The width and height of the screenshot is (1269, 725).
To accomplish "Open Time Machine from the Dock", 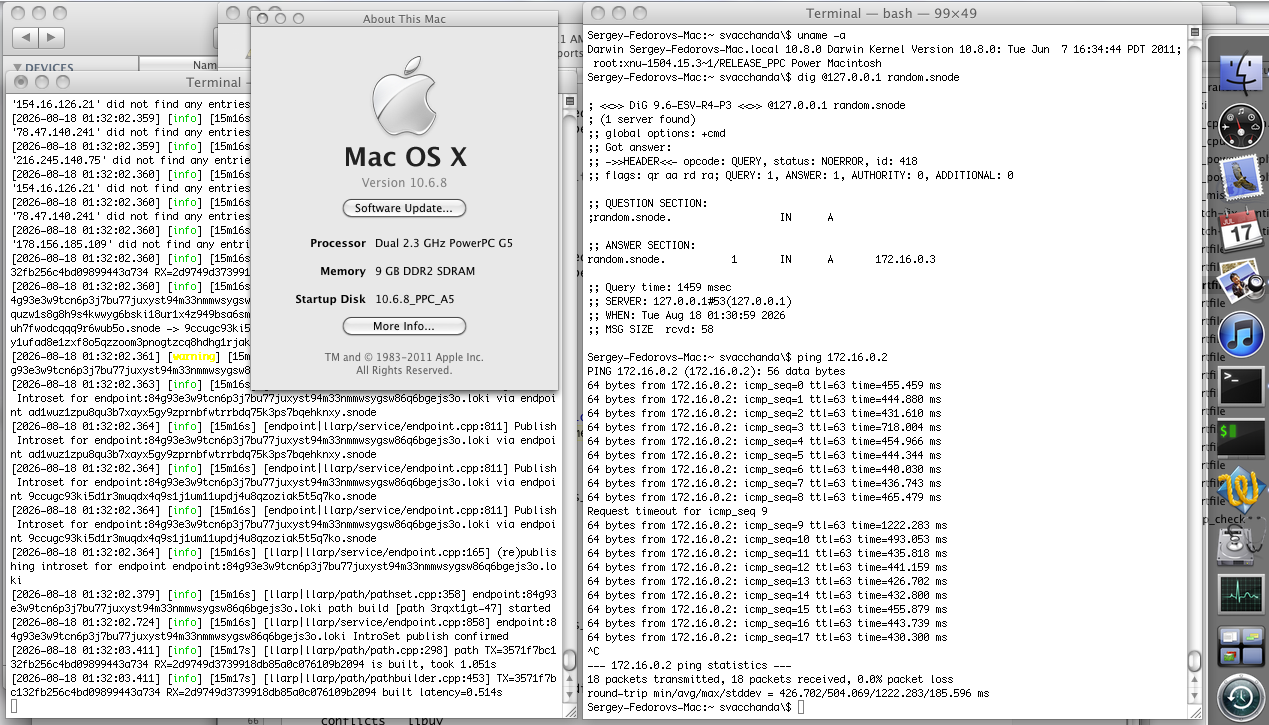I will 1241,698.
